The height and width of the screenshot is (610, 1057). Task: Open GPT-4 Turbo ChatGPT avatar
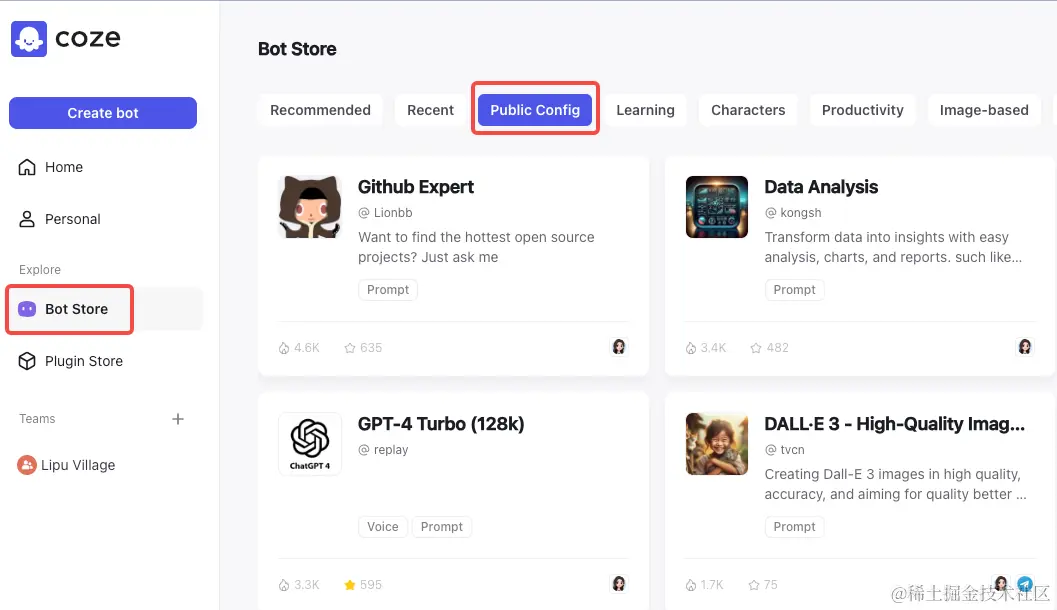(x=310, y=444)
